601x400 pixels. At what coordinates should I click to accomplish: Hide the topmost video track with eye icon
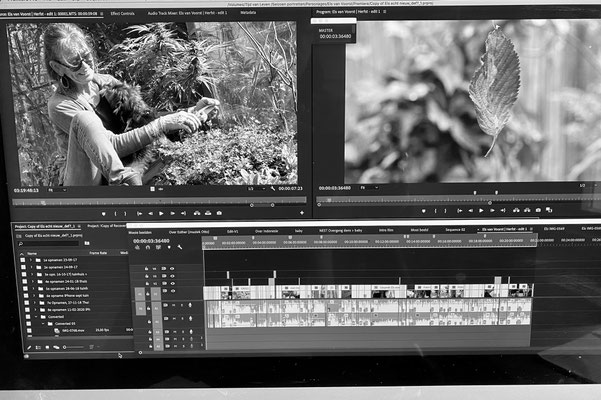[x=172, y=269]
